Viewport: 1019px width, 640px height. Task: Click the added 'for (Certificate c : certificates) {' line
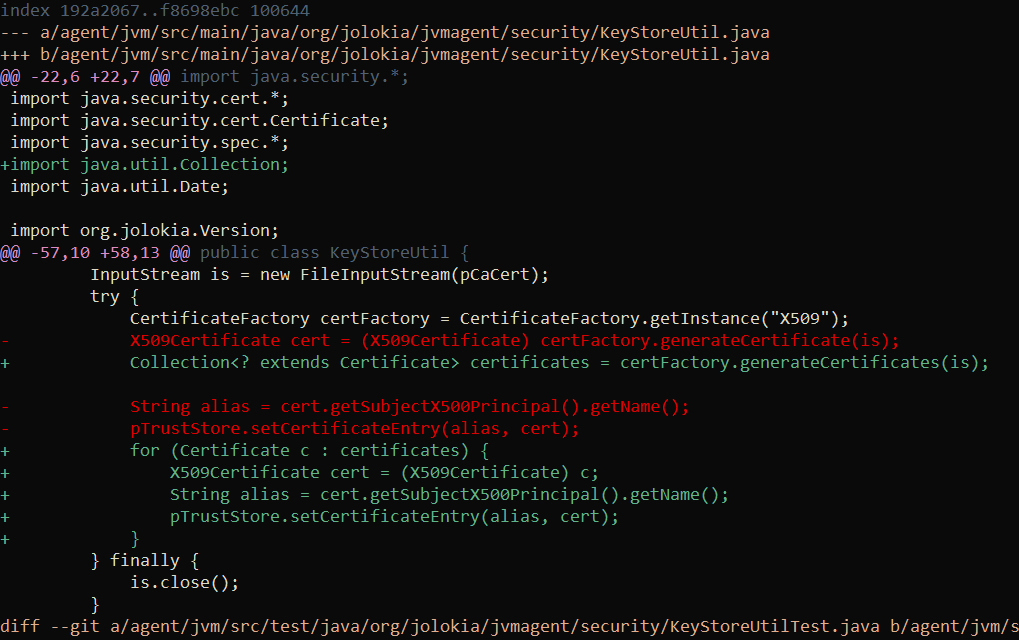click(309, 451)
